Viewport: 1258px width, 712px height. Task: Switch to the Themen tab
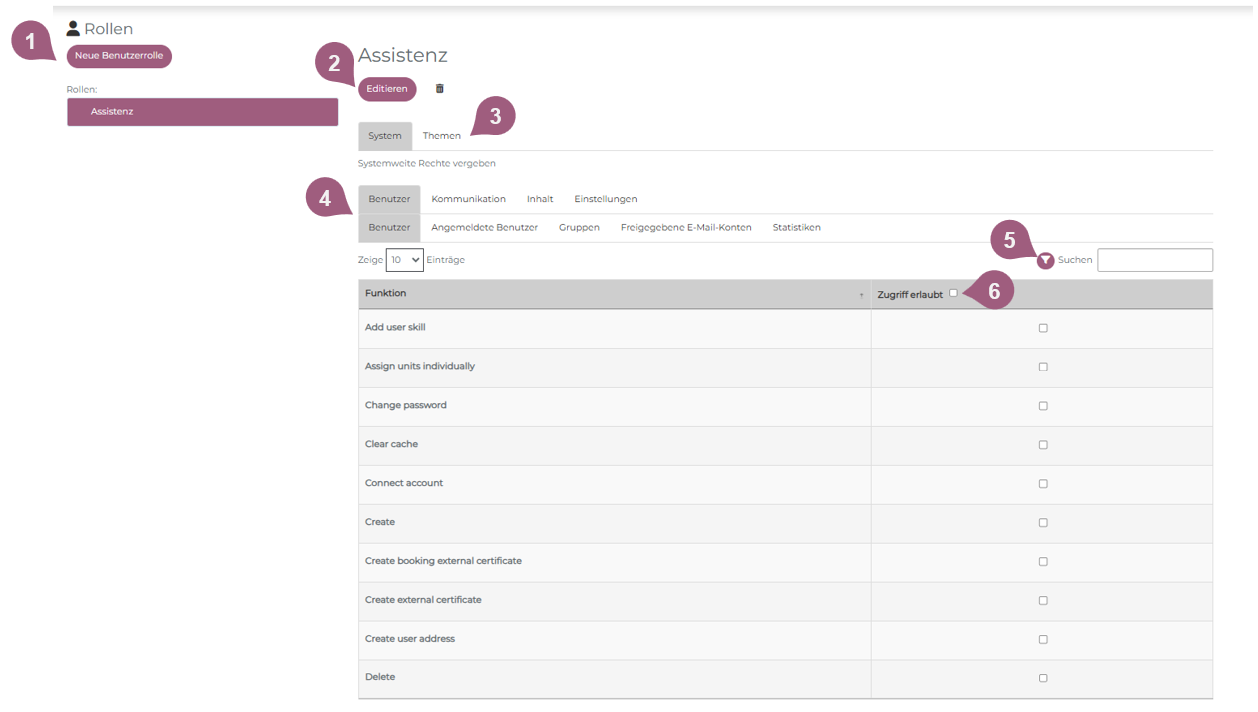pyautogui.click(x=441, y=136)
